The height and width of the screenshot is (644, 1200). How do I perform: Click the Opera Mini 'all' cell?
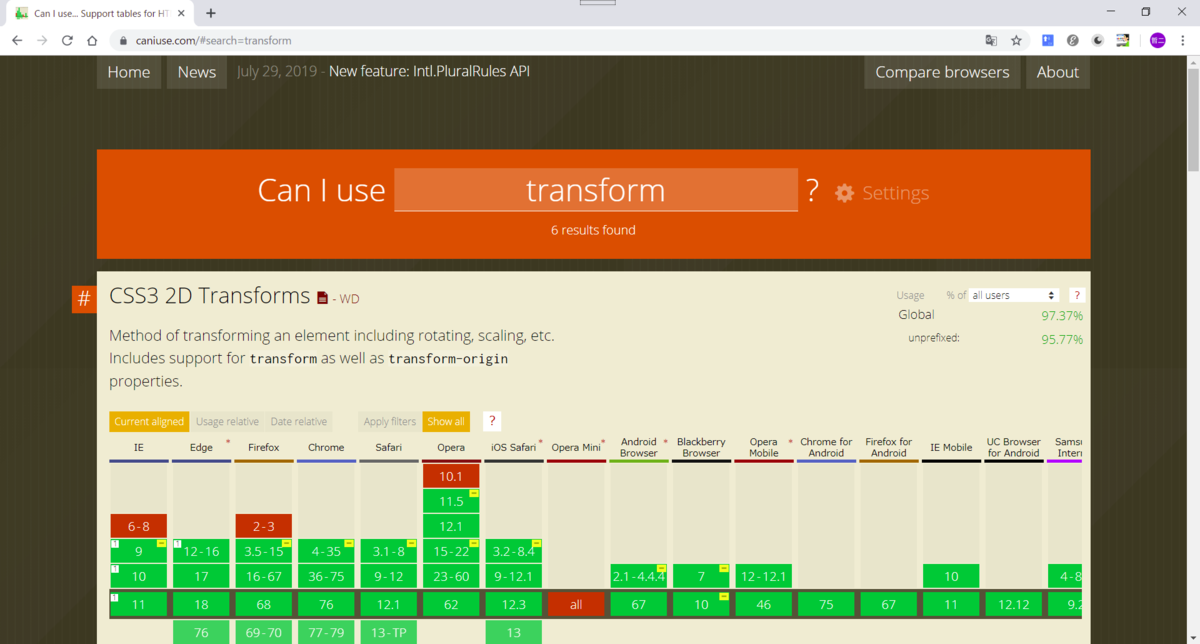click(576, 604)
